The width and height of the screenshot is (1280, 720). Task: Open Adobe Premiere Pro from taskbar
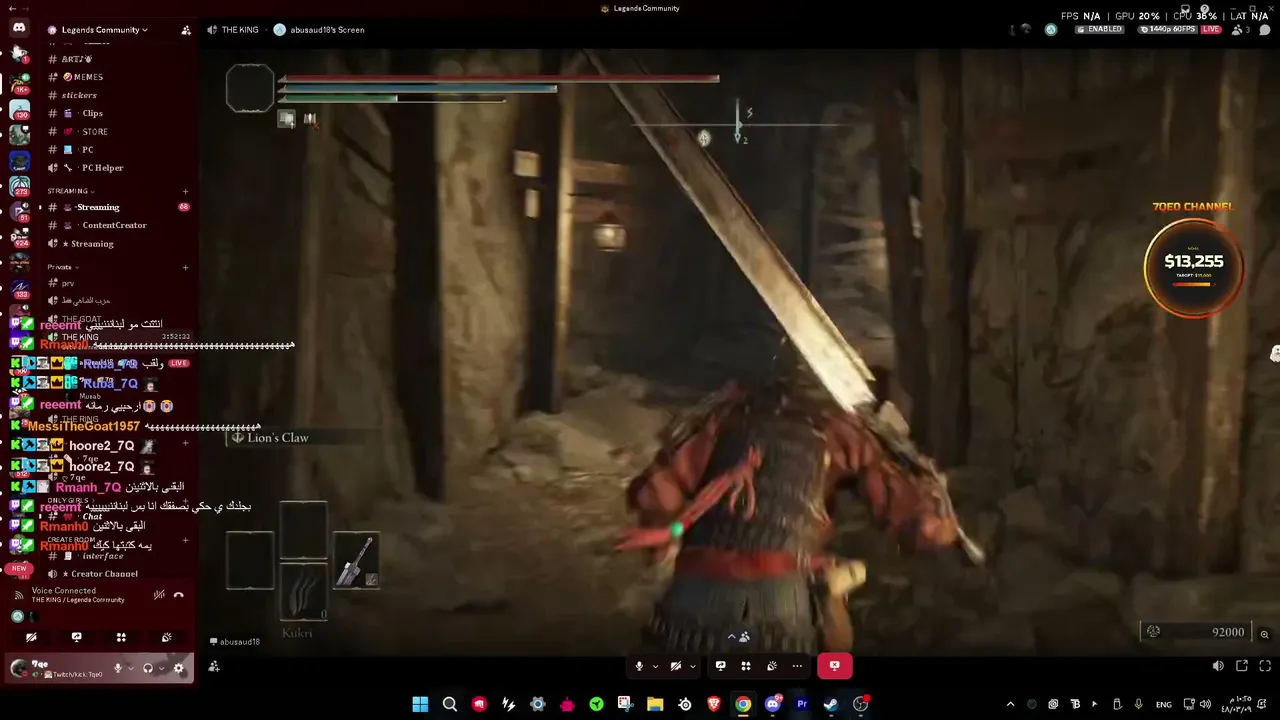pos(802,704)
